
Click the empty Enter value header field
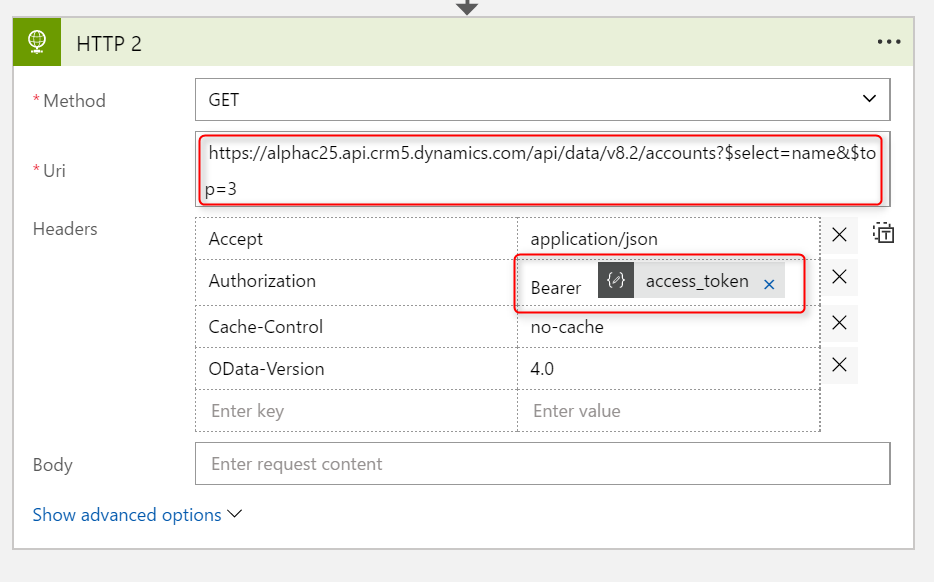[668, 411]
